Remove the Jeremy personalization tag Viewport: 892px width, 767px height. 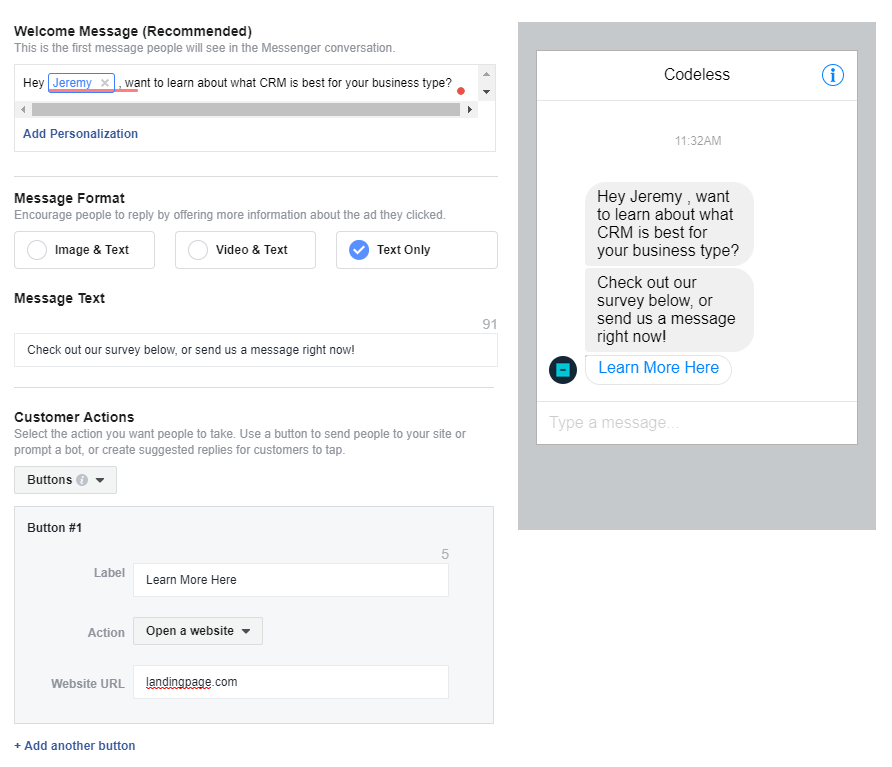click(x=105, y=83)
